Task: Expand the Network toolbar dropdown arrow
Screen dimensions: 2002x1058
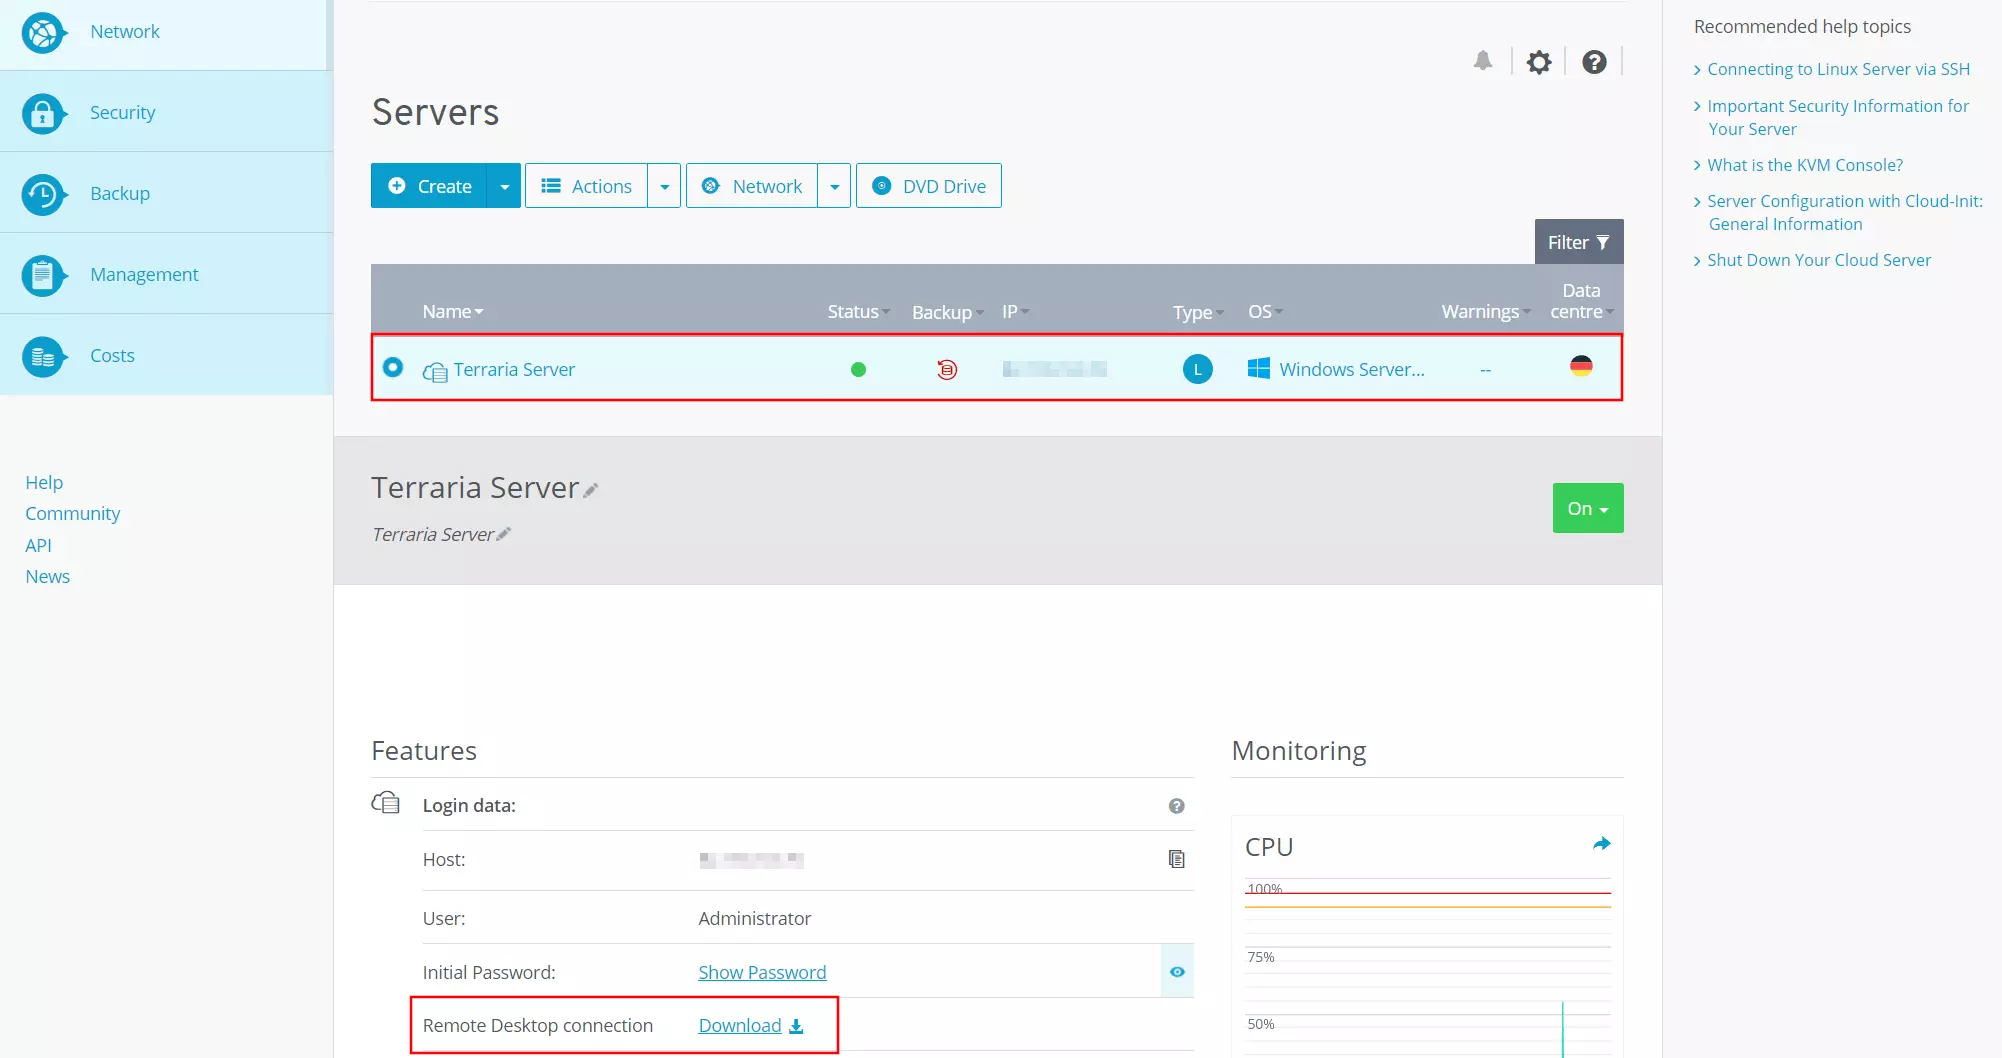Action: pyautogui.click(x=834, y=186)
